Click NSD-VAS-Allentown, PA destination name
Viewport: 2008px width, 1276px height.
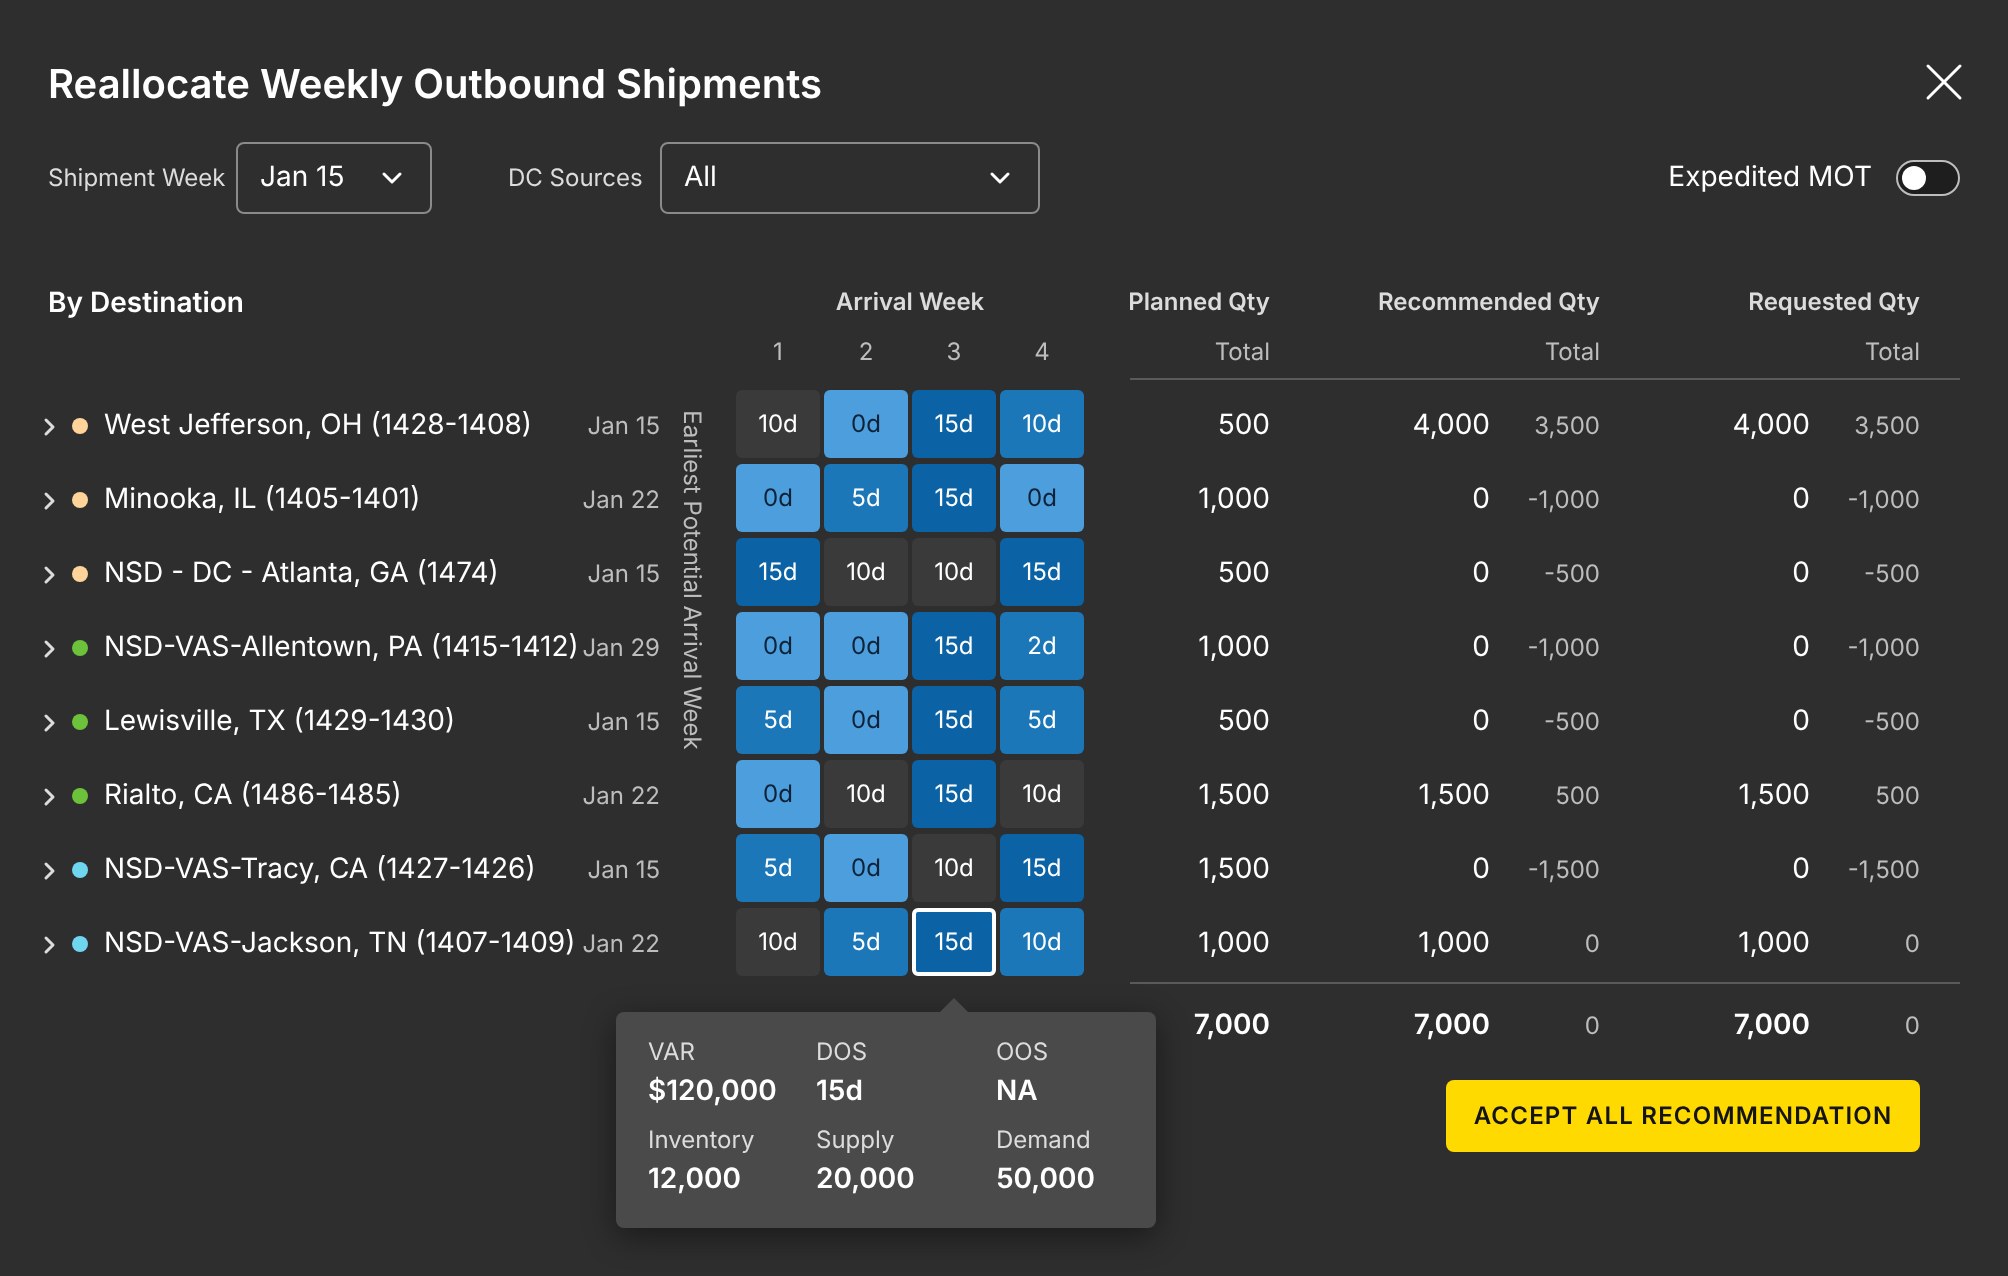pos(340,646)
